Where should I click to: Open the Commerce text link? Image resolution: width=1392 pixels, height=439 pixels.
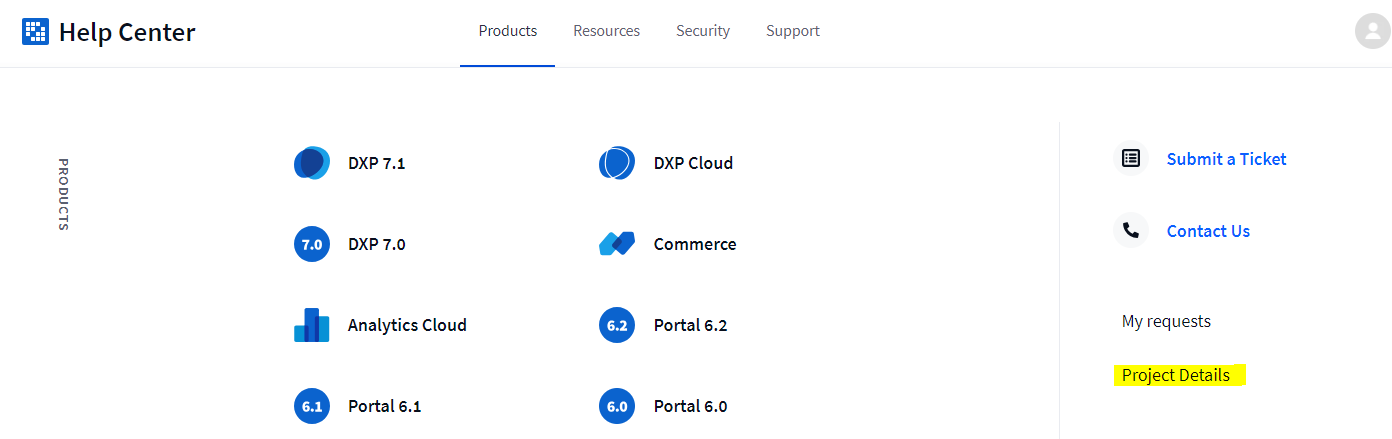click(695, 244)
